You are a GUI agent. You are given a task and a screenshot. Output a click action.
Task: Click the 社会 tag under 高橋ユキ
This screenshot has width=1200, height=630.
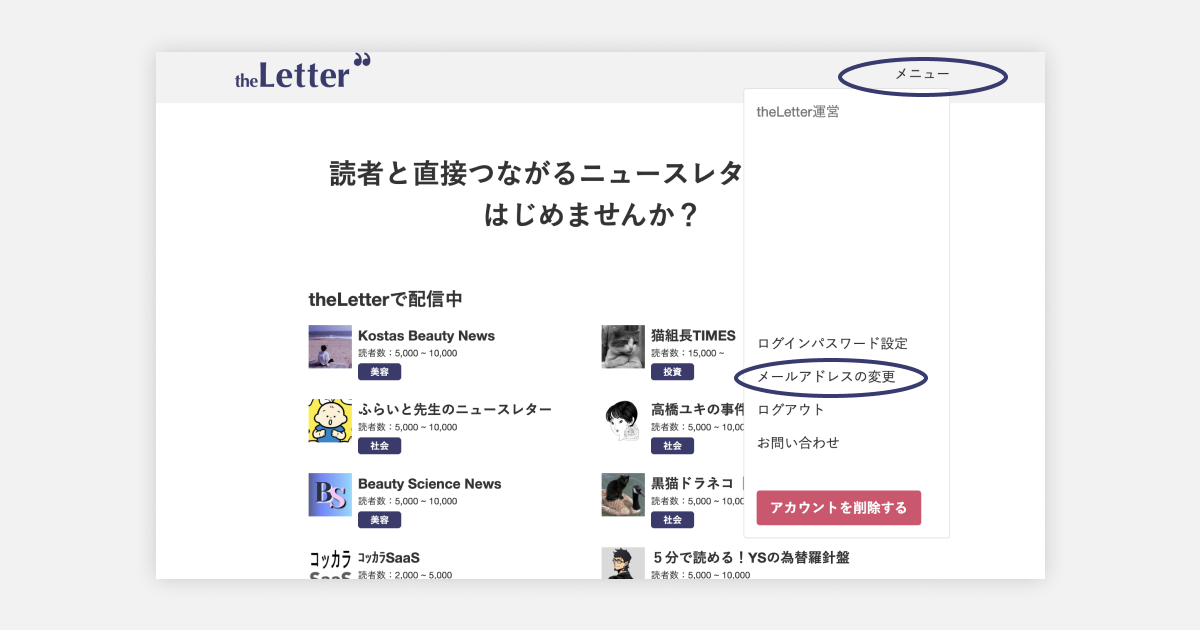click(672, 446)
